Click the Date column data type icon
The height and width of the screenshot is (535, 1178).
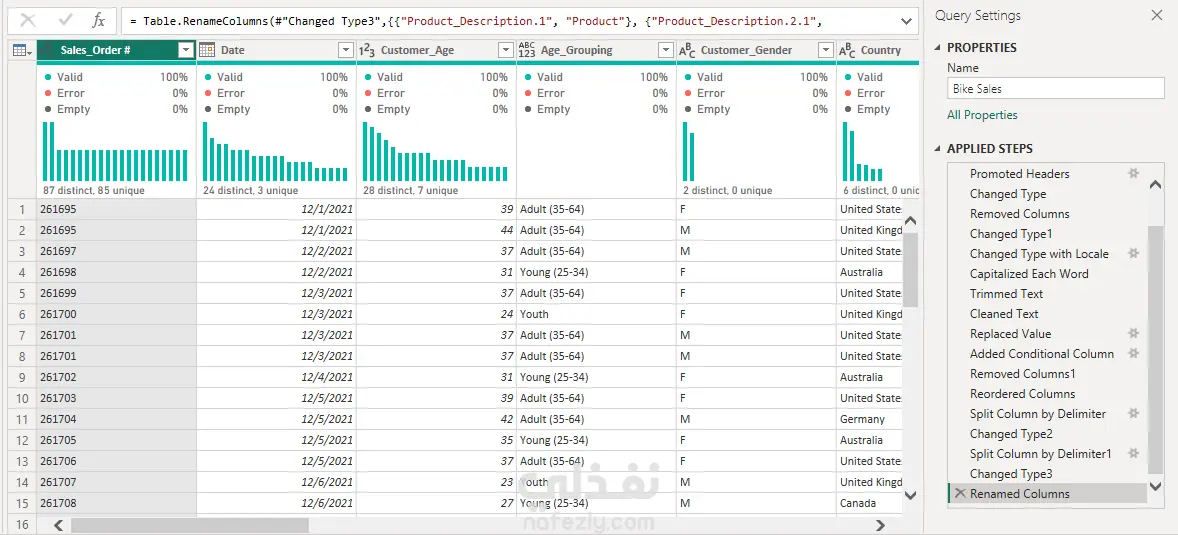tap(207, 50)
